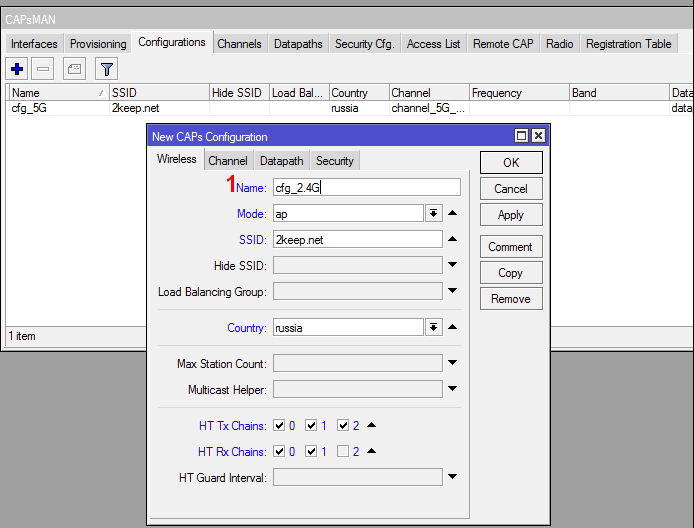Screen dimensions: 694x528
Task: Collapse HT Tx Chains with up arrow
Action: 371,425
